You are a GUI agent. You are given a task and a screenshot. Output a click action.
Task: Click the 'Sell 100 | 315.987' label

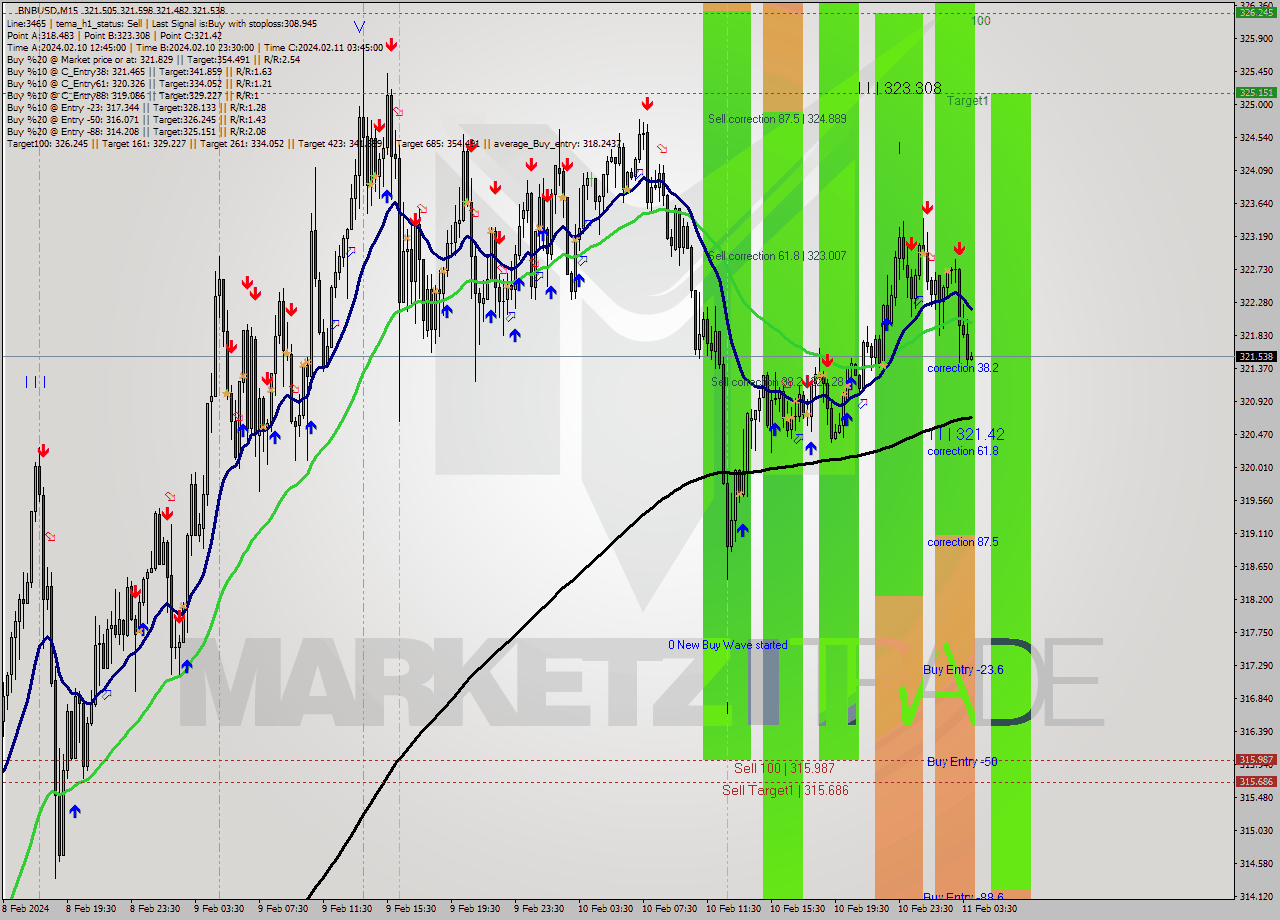[784, 768]
